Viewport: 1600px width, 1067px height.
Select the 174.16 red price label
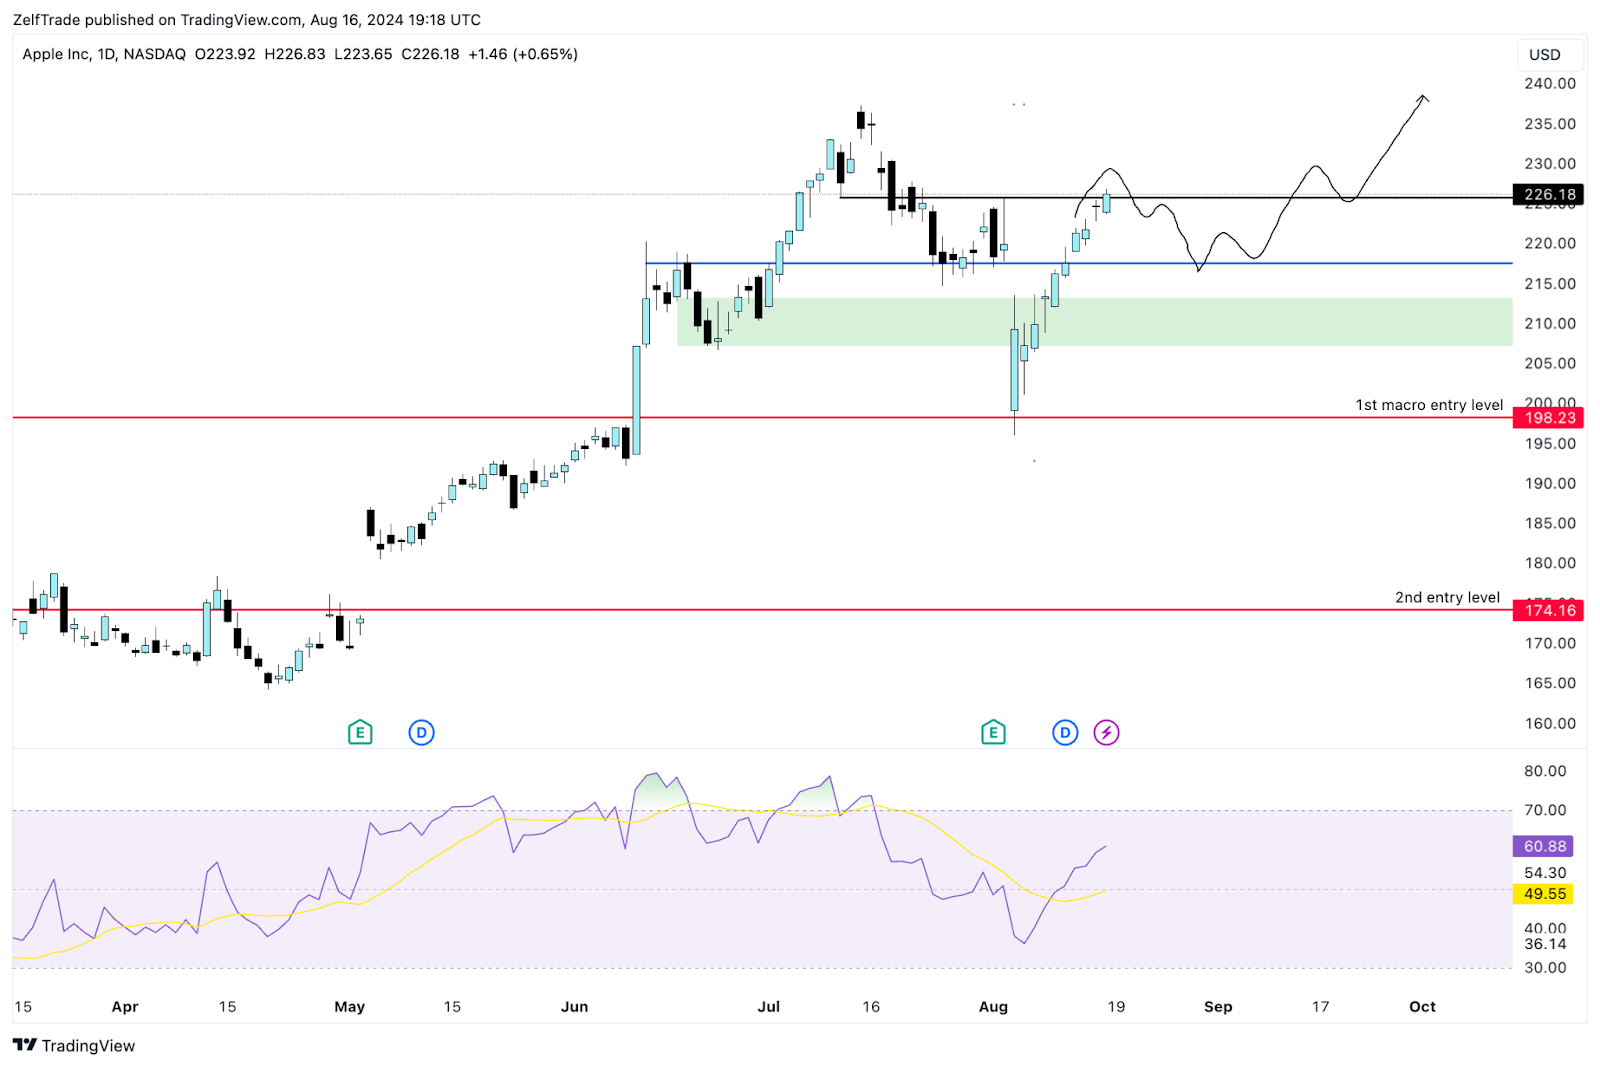[x=1549, y=610]
